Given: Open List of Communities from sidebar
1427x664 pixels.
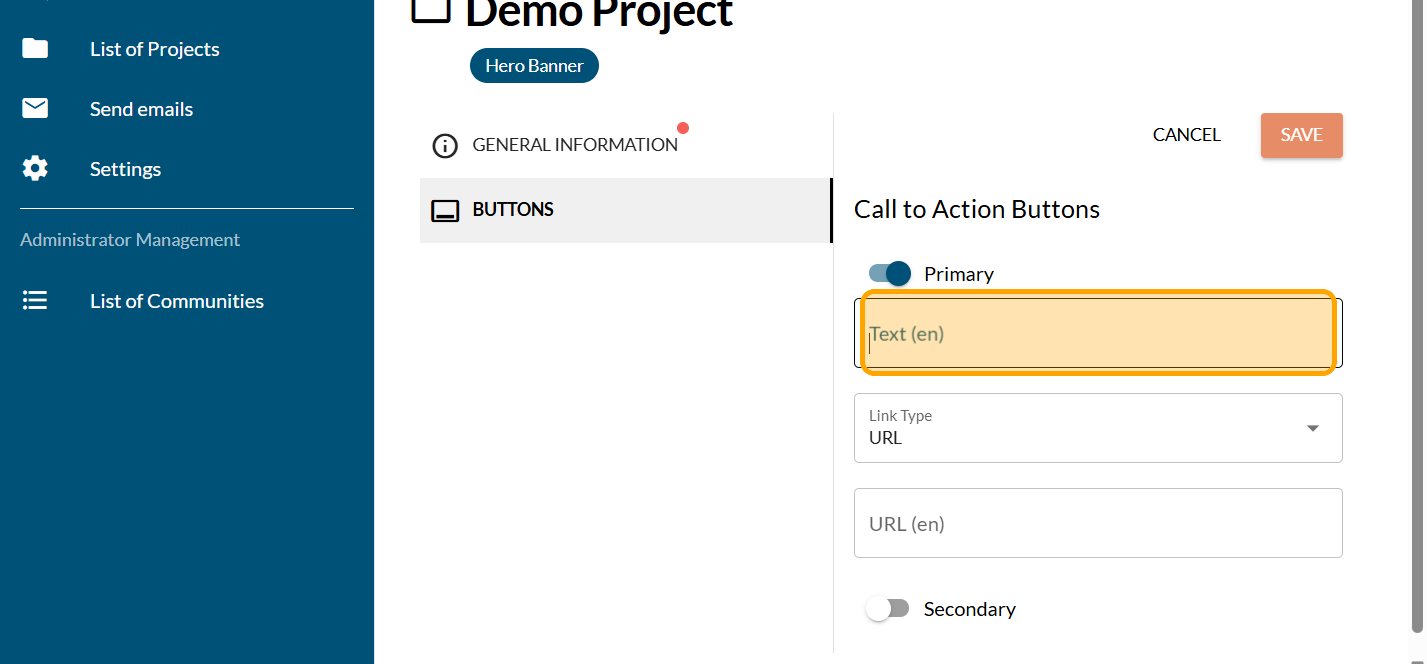Looking at the screenshot, I should tap(177, 301).
